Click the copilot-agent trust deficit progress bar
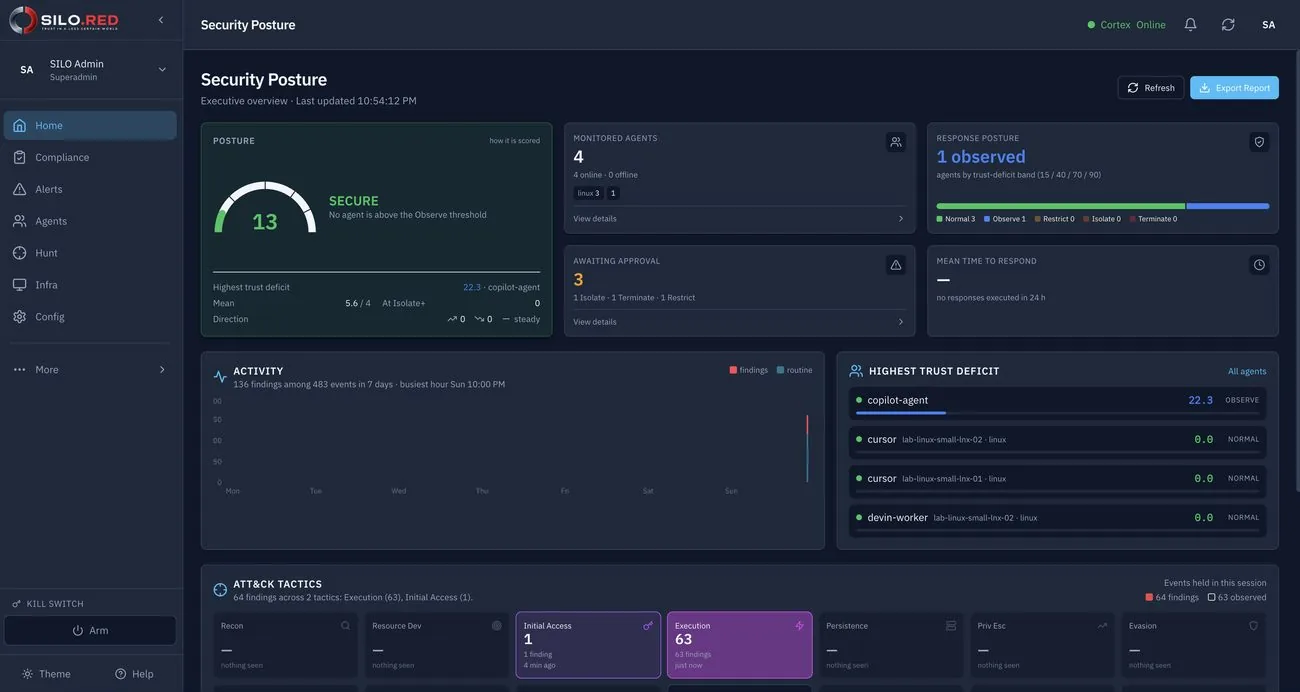The image size is (1300, 692). pos(1057,413)
